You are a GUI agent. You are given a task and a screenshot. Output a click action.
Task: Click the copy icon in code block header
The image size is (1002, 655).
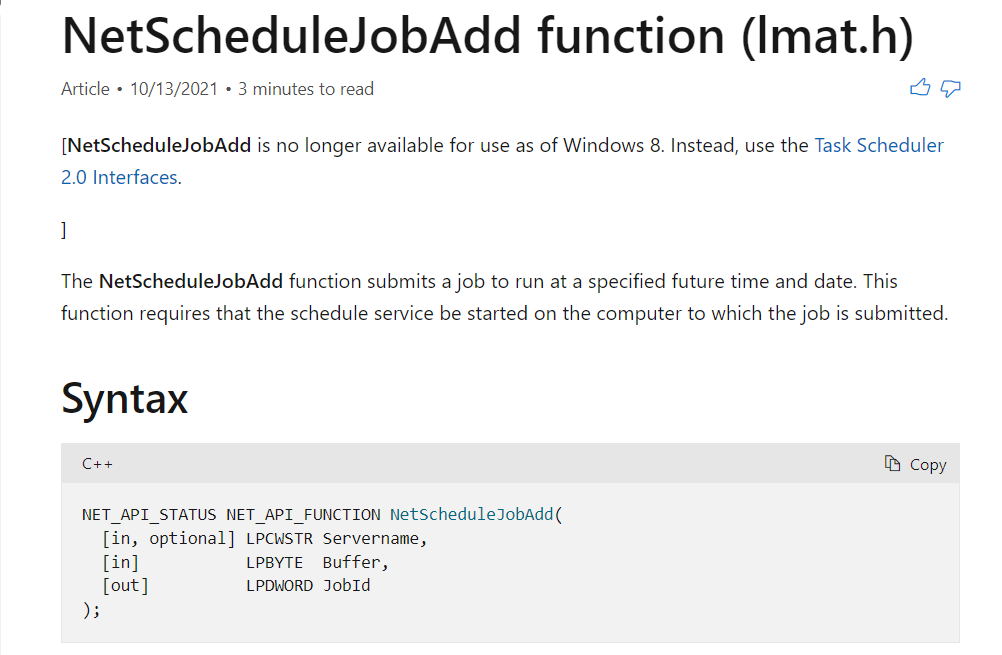pyautogui.click(x=892, y=463)
